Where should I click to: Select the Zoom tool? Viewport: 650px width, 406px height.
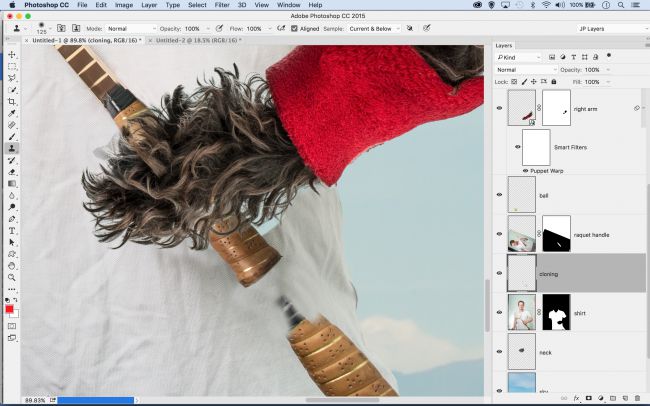(12, 278)
